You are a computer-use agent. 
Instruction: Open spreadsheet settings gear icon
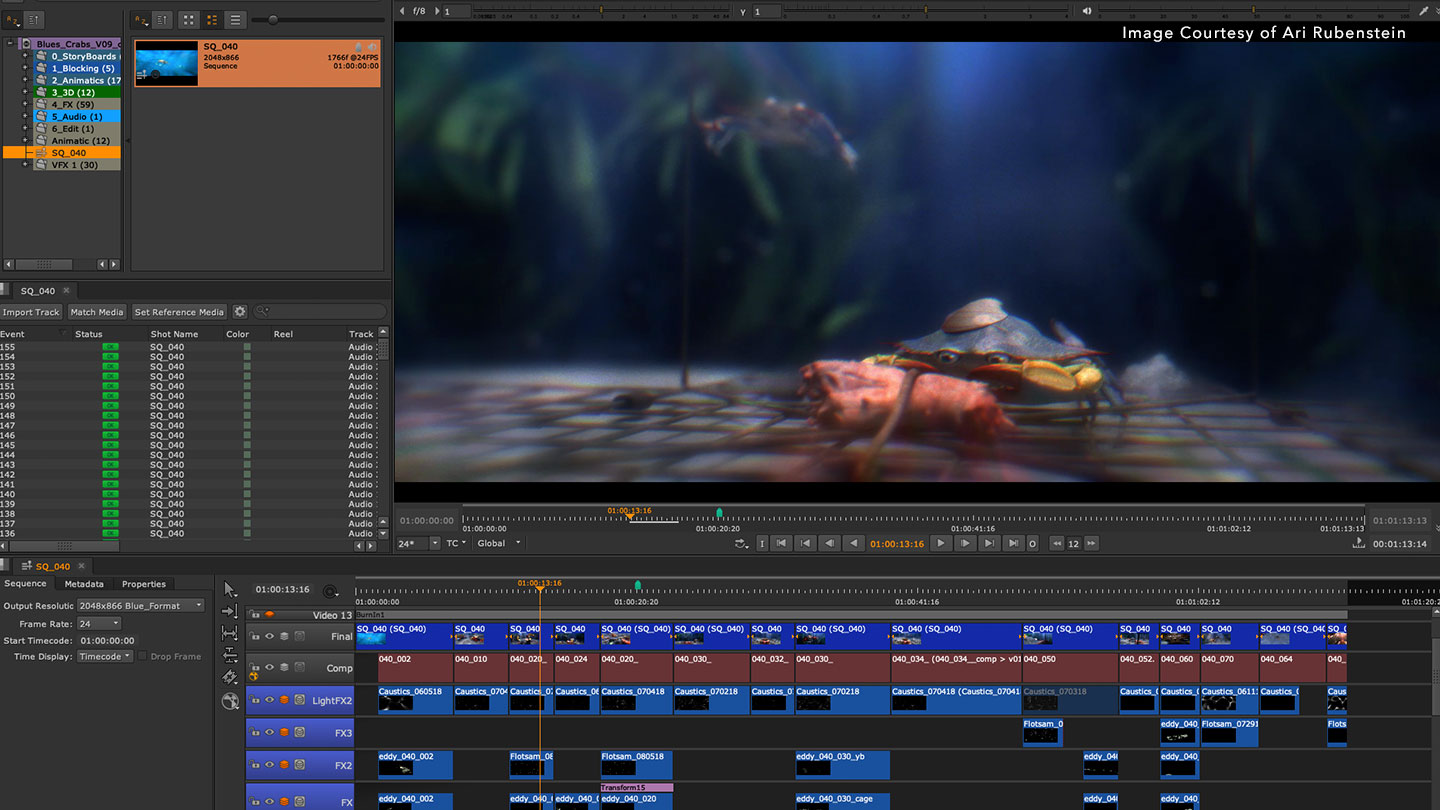click(x=240, y=312)
